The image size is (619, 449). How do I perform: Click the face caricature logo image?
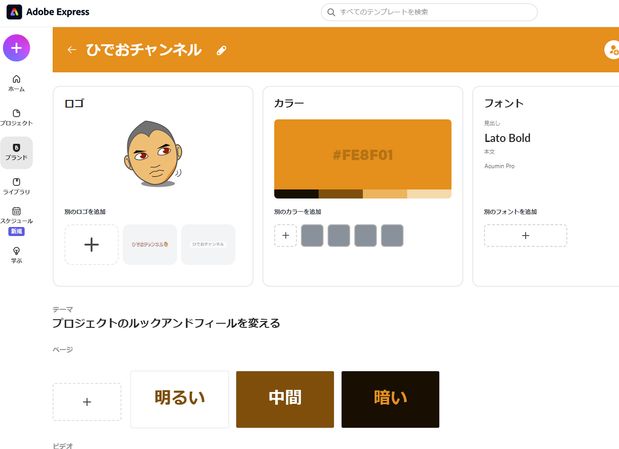pyautogui.click(x=154, y=154)
